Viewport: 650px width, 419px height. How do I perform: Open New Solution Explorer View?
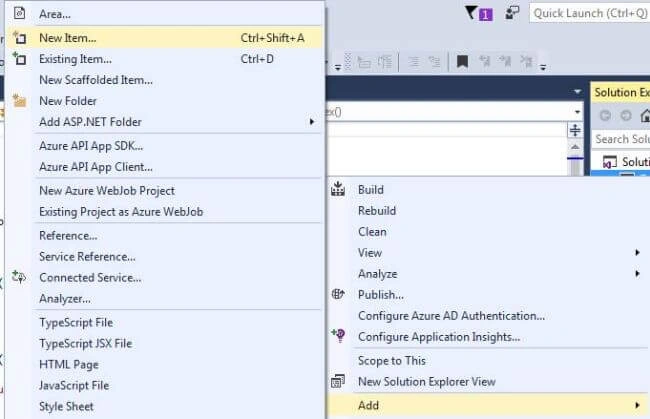488,382
